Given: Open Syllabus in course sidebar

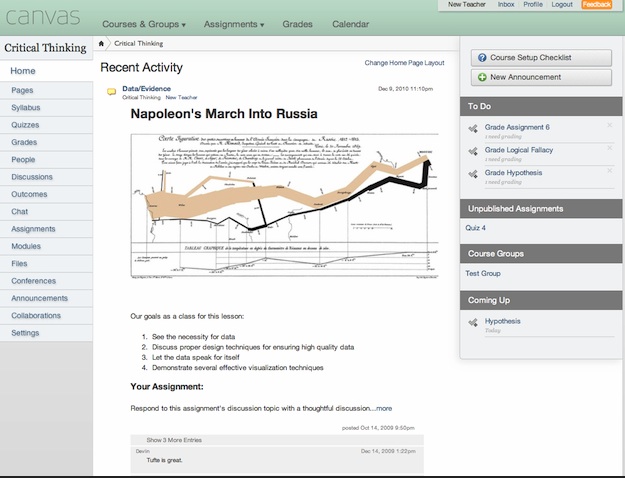Looking at the screenshot, I should point(46,108).
